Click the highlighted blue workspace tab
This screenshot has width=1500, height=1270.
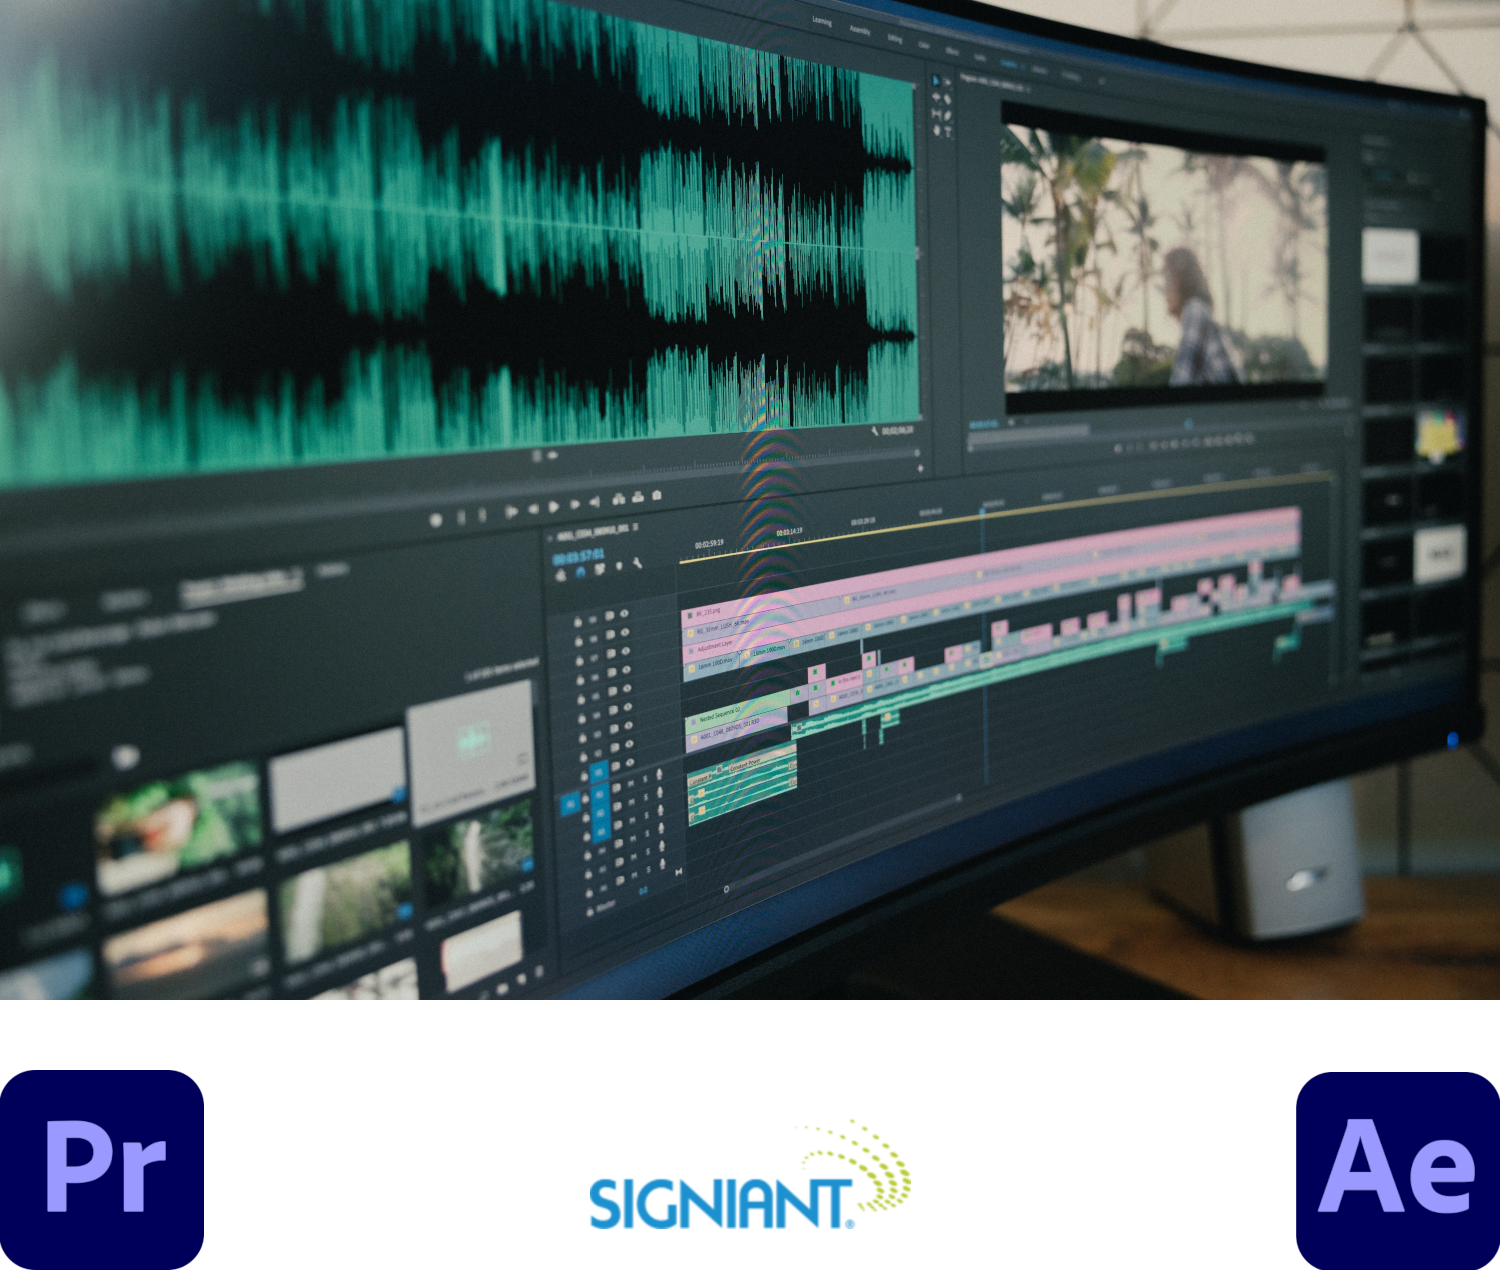[x=1009, y=64]
